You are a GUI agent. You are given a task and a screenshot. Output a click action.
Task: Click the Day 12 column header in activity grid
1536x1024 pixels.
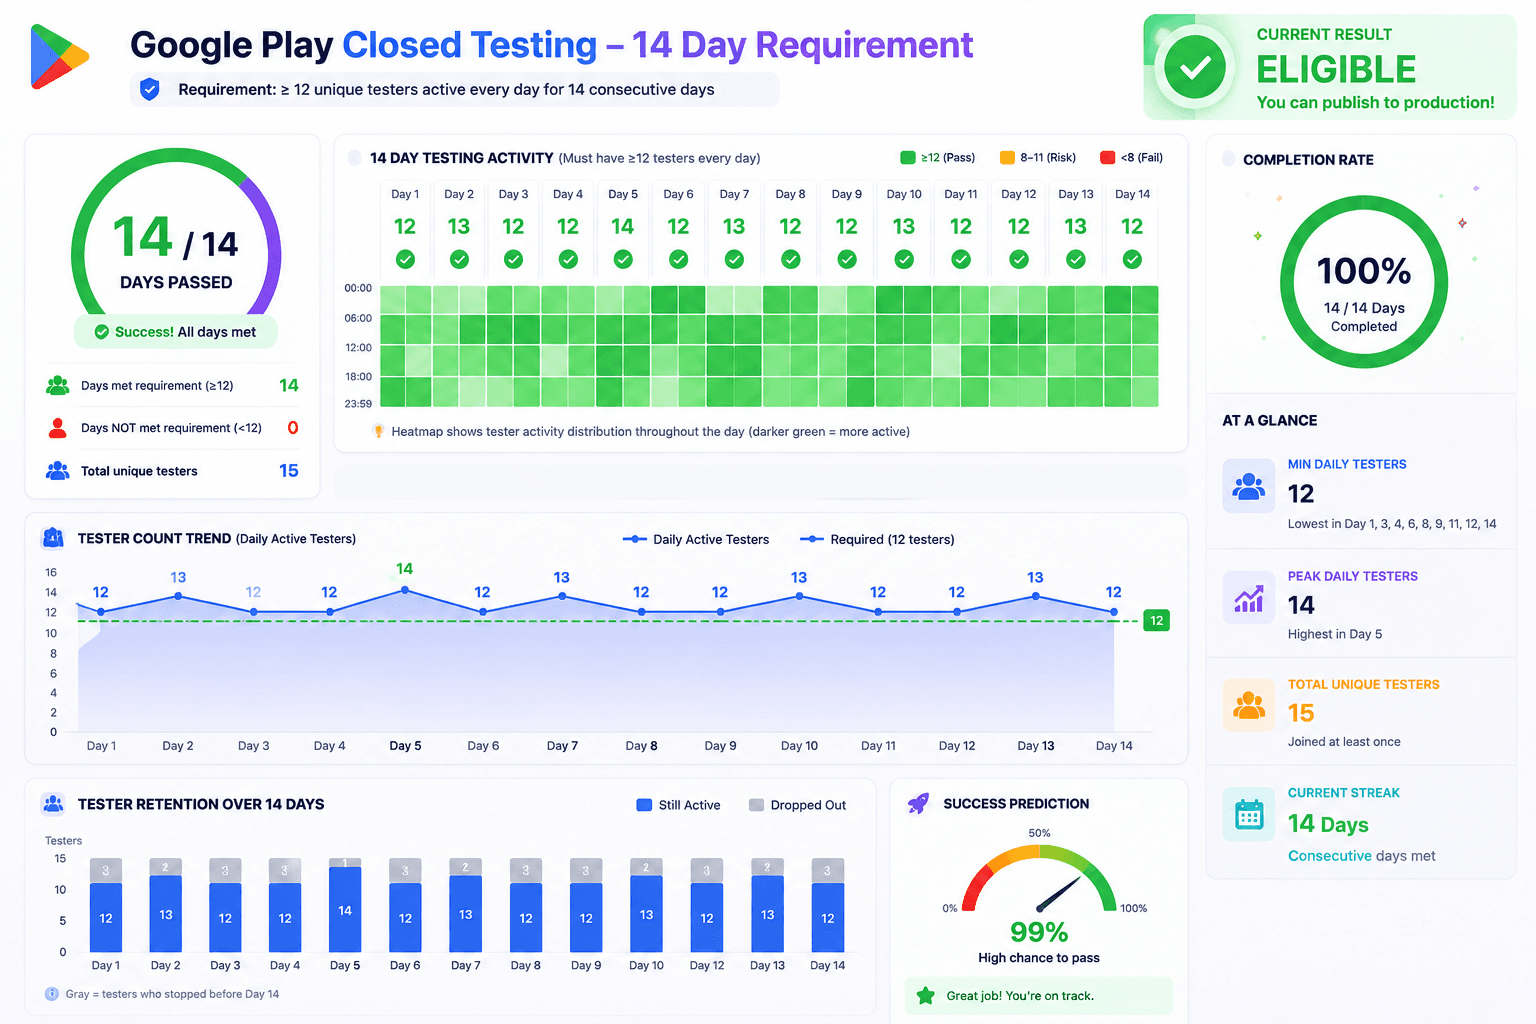(1019, 194)
